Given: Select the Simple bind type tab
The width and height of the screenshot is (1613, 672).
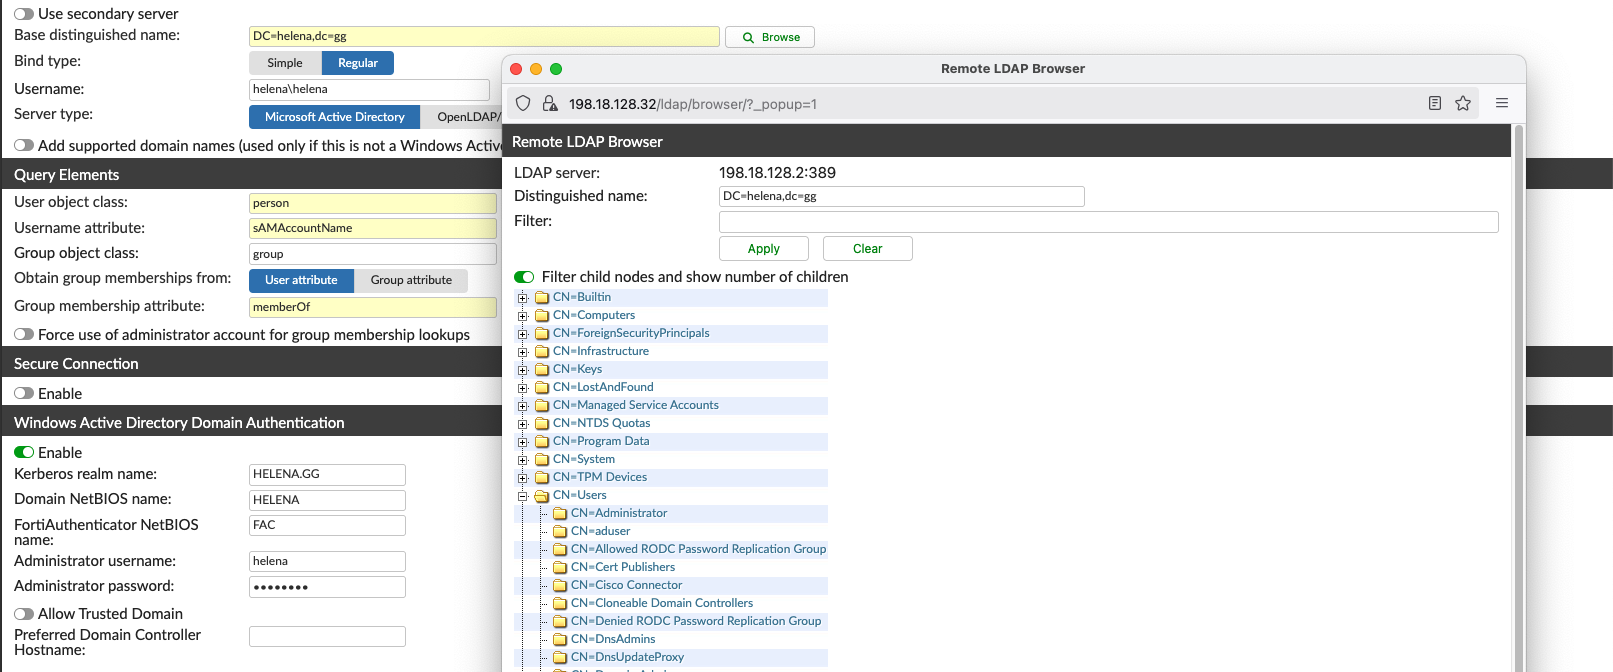Looking at the screenshot, I should (285, 63).
